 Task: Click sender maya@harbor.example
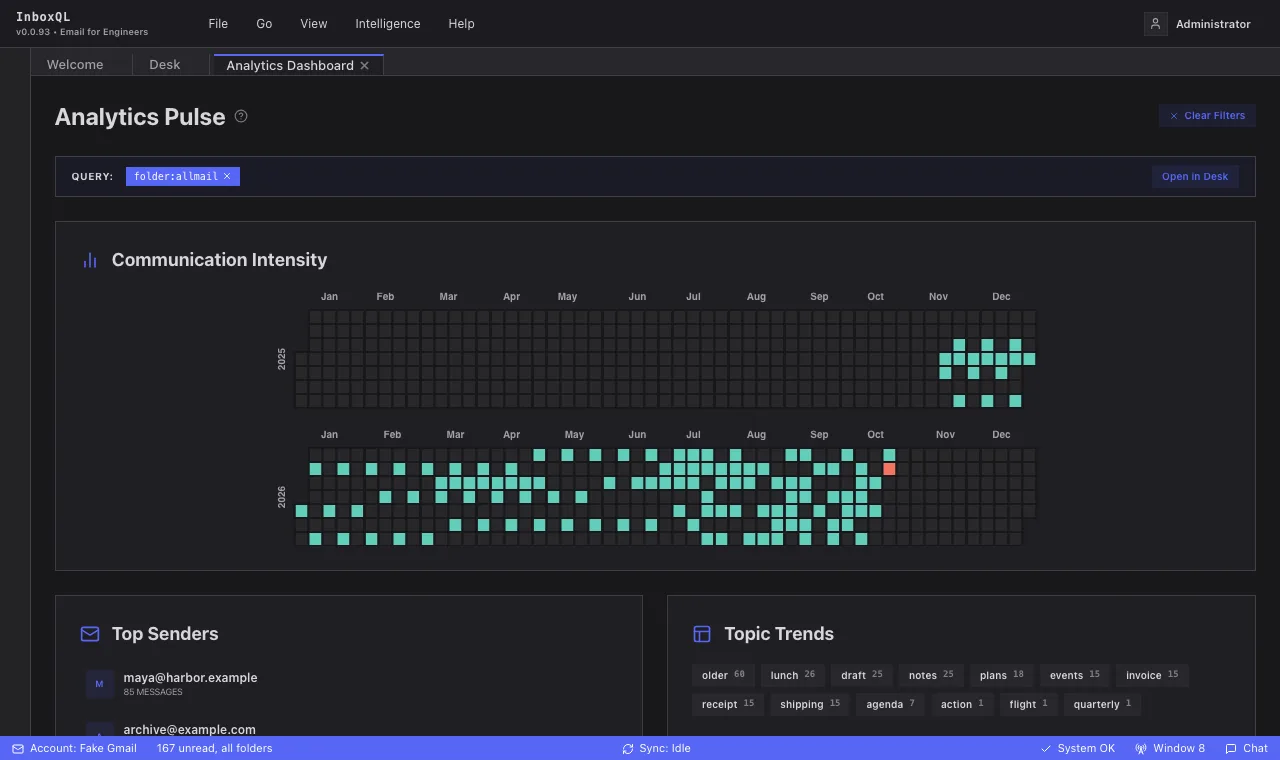190,678
